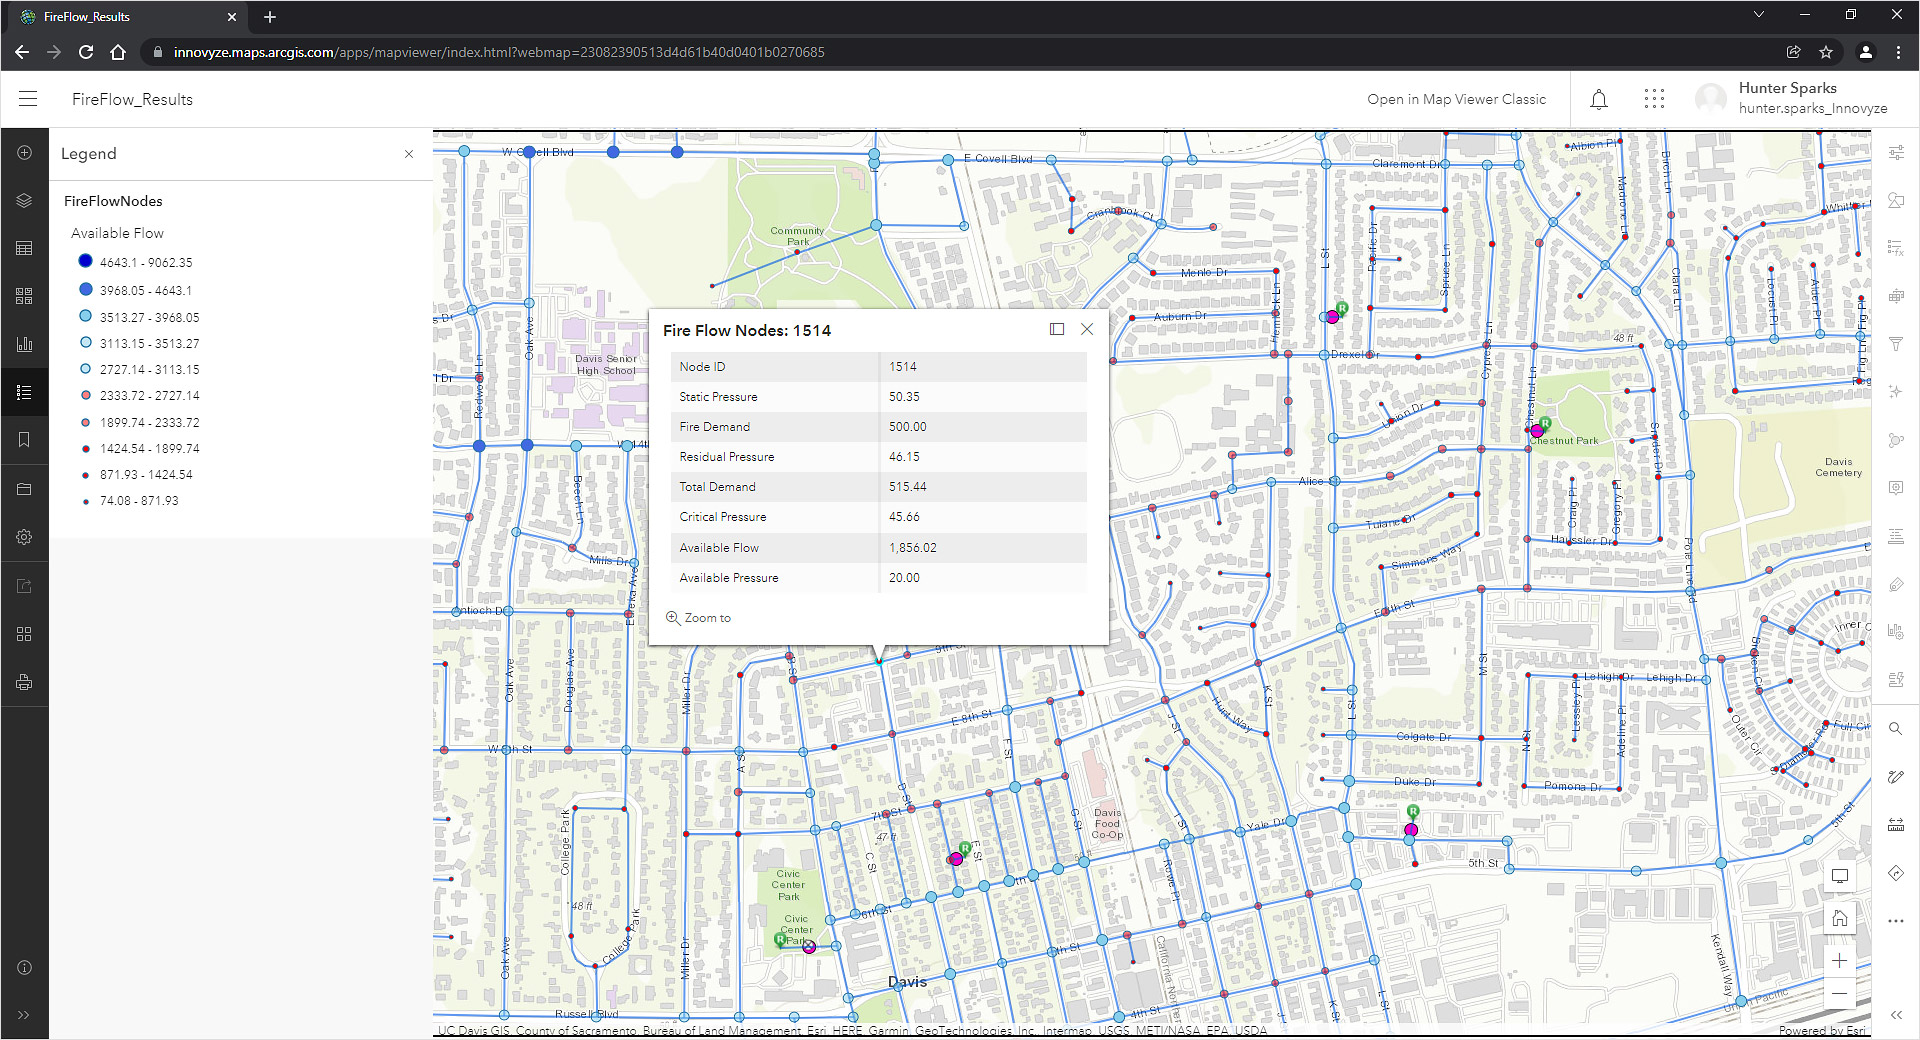Click the Bookmarks icon in left toolbar
The width and height of the screenshot is (1920, 1040).
24,440
